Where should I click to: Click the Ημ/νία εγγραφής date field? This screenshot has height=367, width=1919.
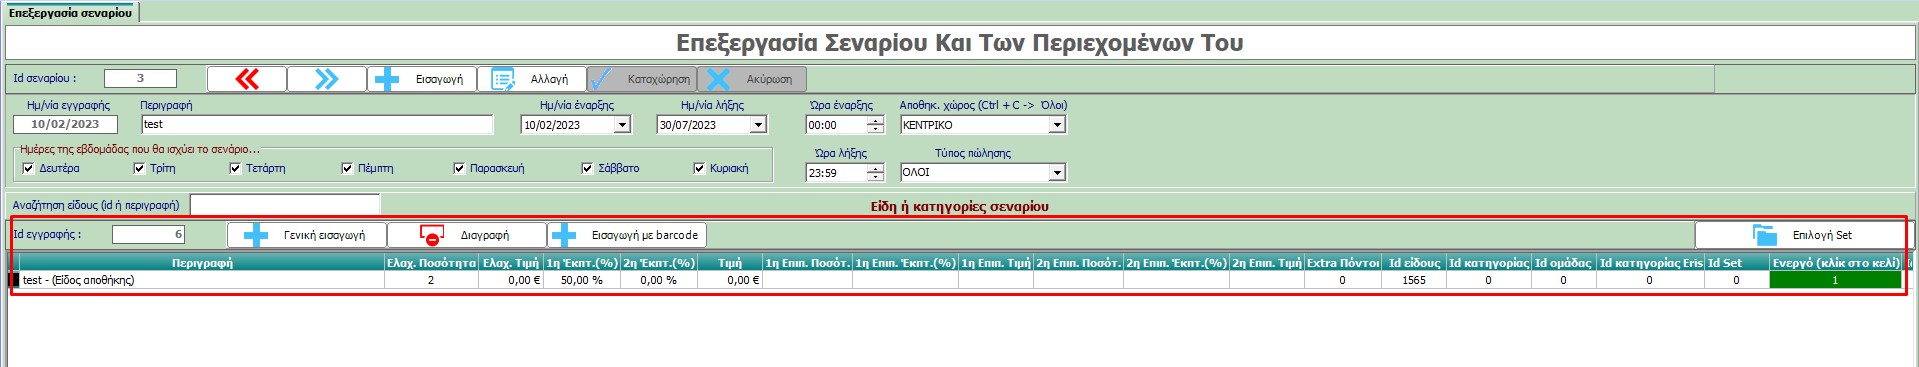pyautogui.click(x=65, y=124)
